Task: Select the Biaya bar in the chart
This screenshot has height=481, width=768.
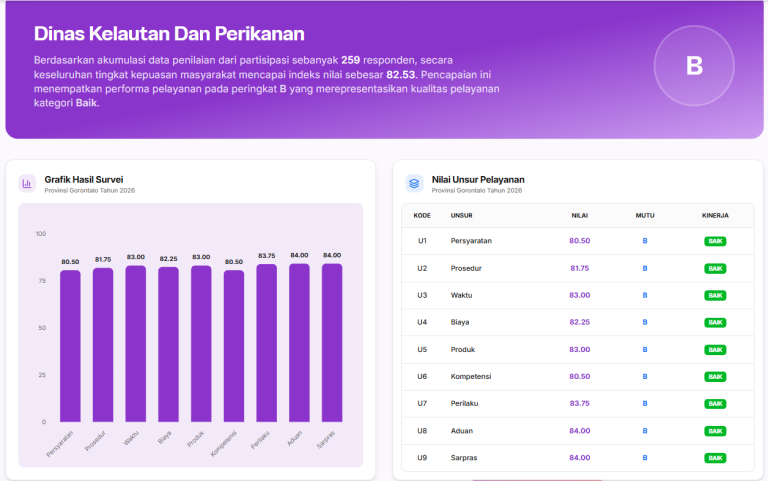Action: coord(168,344)
